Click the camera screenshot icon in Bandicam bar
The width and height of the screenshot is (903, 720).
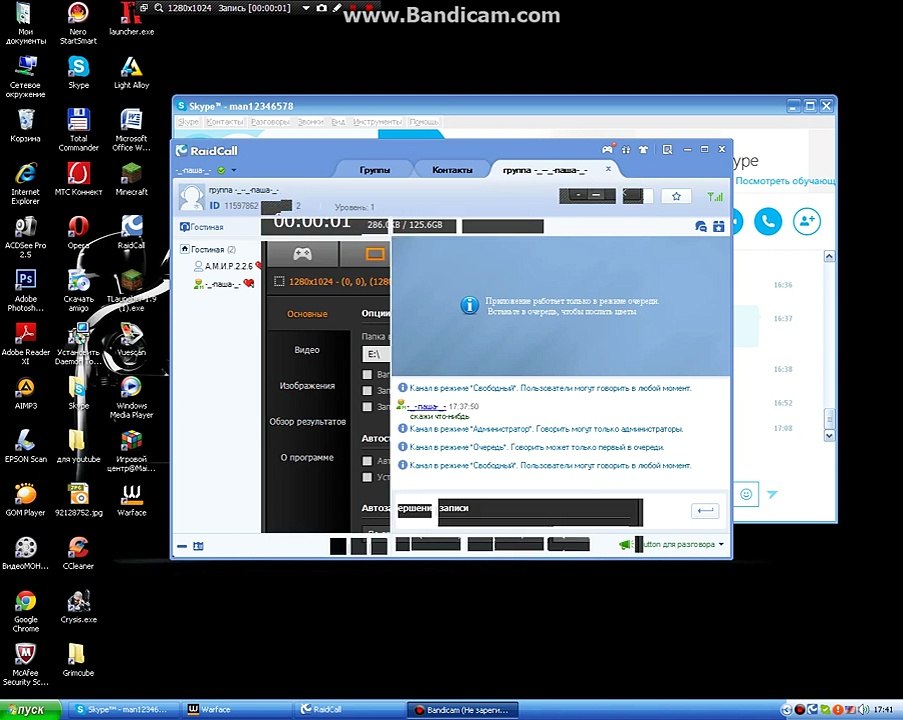[322, 8]
